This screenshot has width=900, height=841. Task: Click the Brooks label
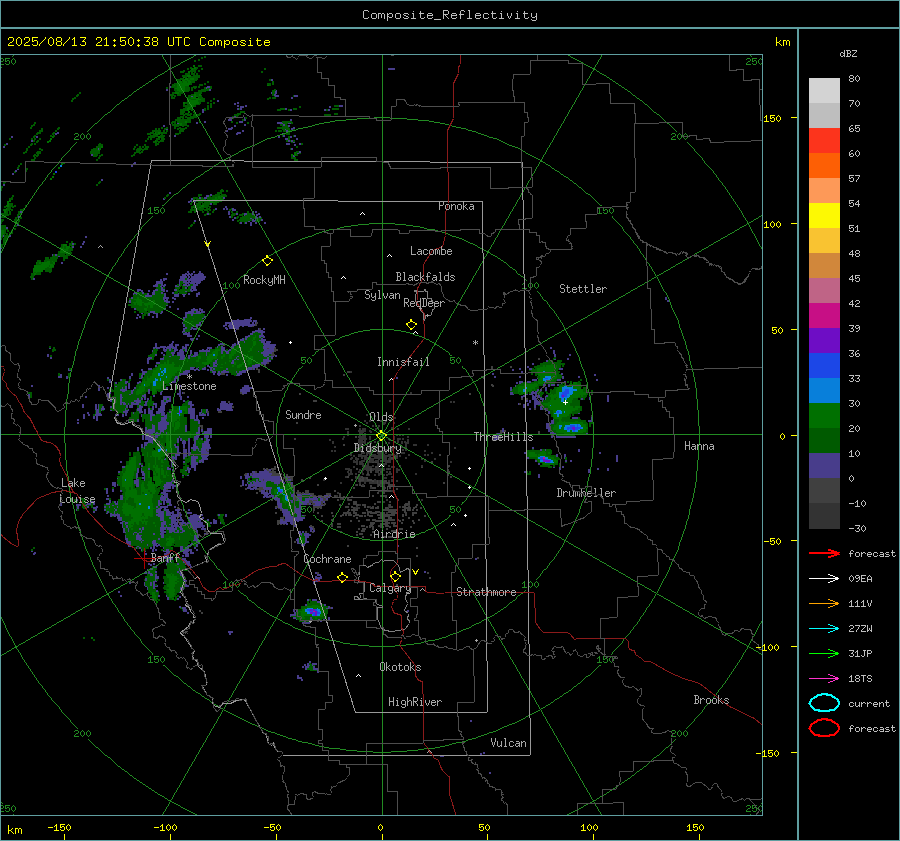tap(711, 700)
